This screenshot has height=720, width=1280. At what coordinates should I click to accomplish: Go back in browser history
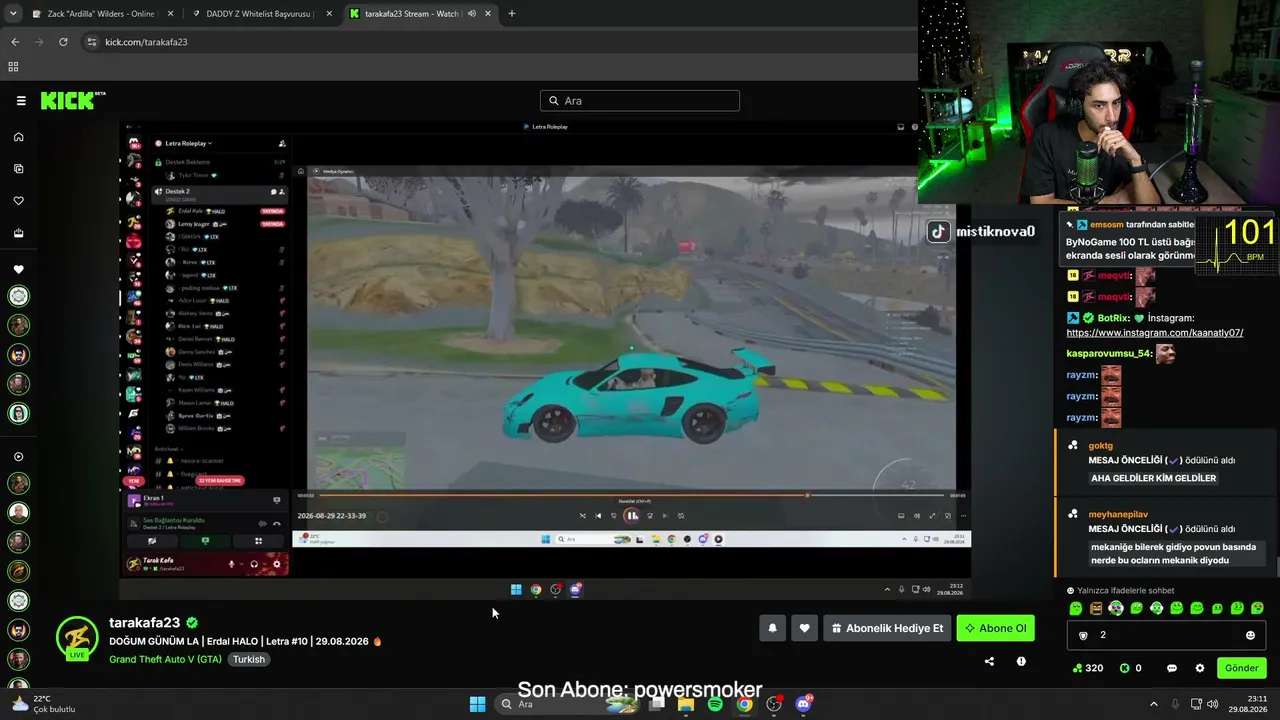(x=15, y=42)
